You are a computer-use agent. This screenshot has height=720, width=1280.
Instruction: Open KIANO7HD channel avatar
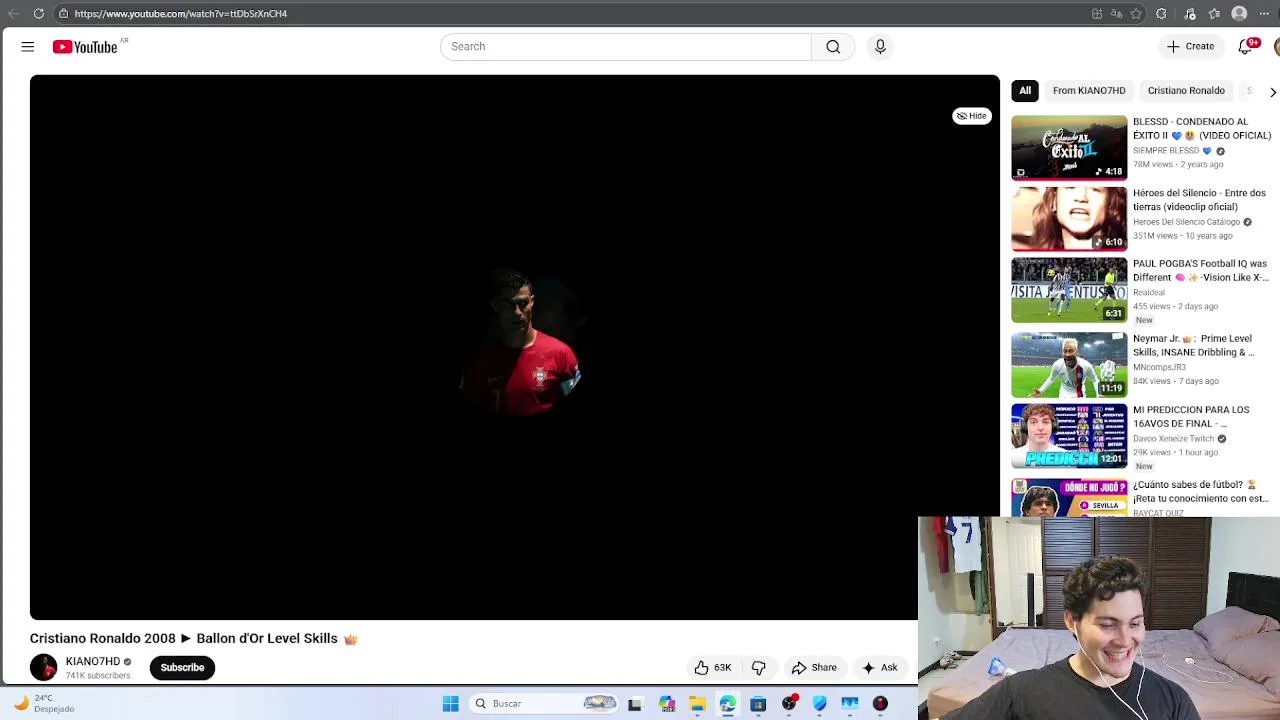(x=44, y=668)
